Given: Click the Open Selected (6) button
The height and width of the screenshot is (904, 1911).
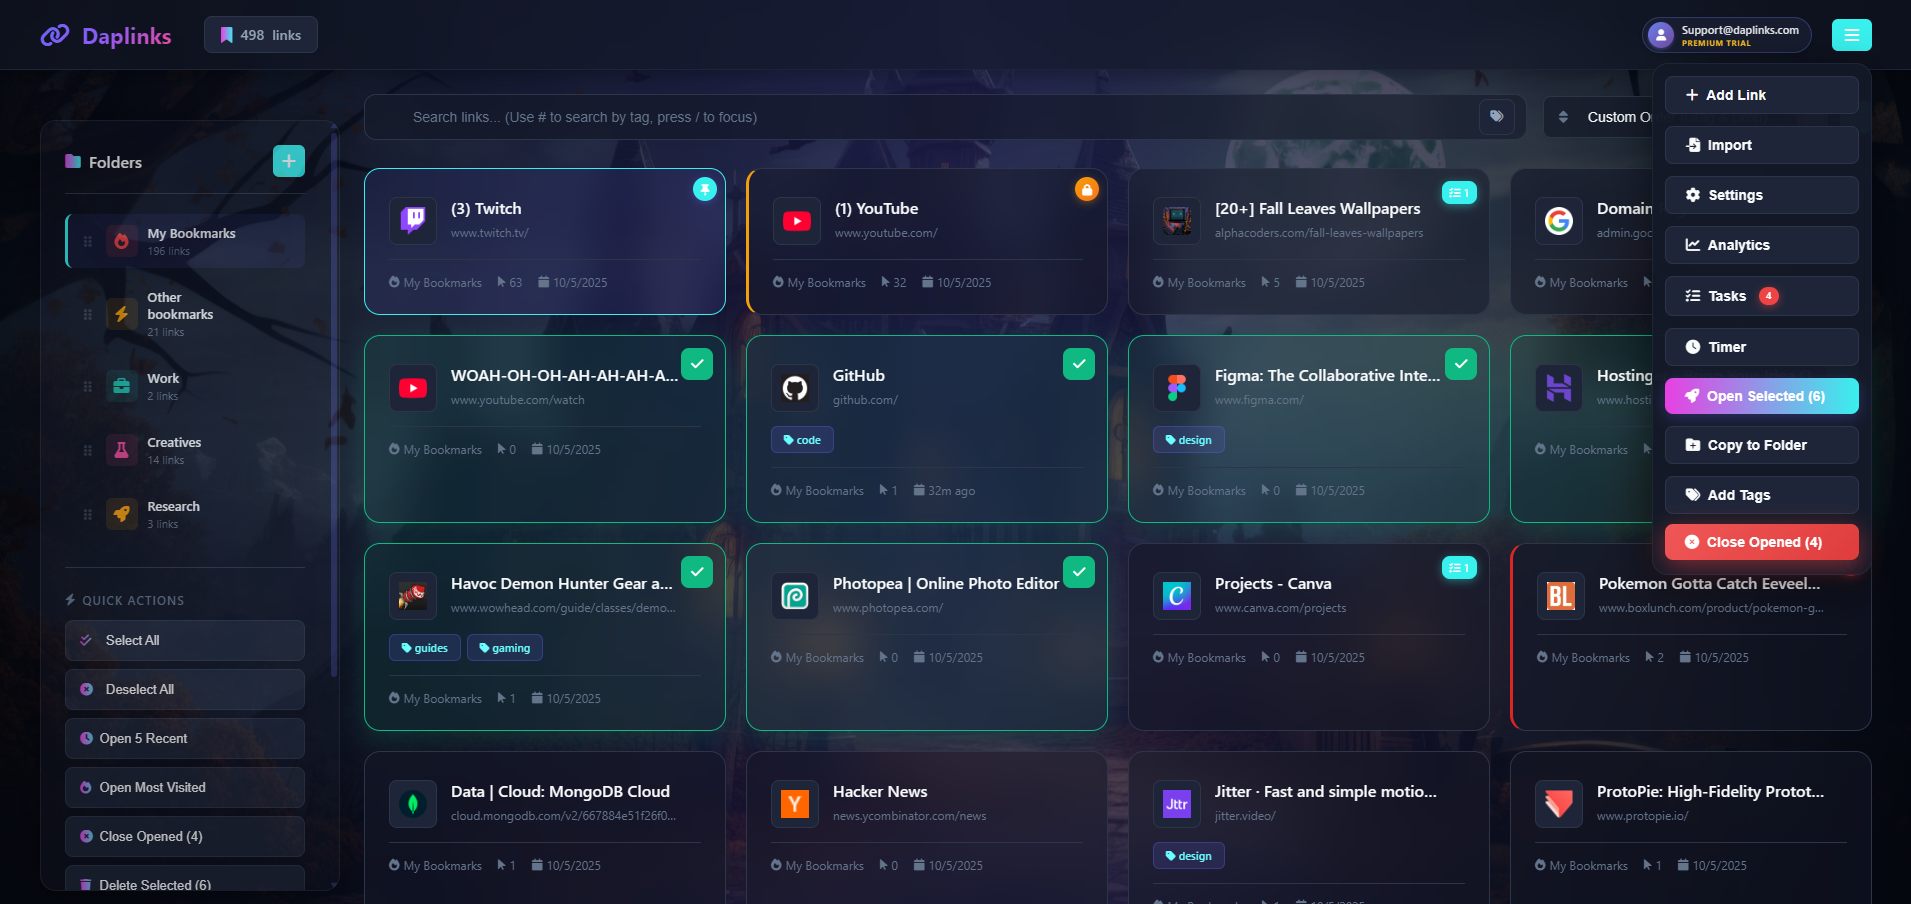Looking at the screenshot, I should coord(1761,396).
